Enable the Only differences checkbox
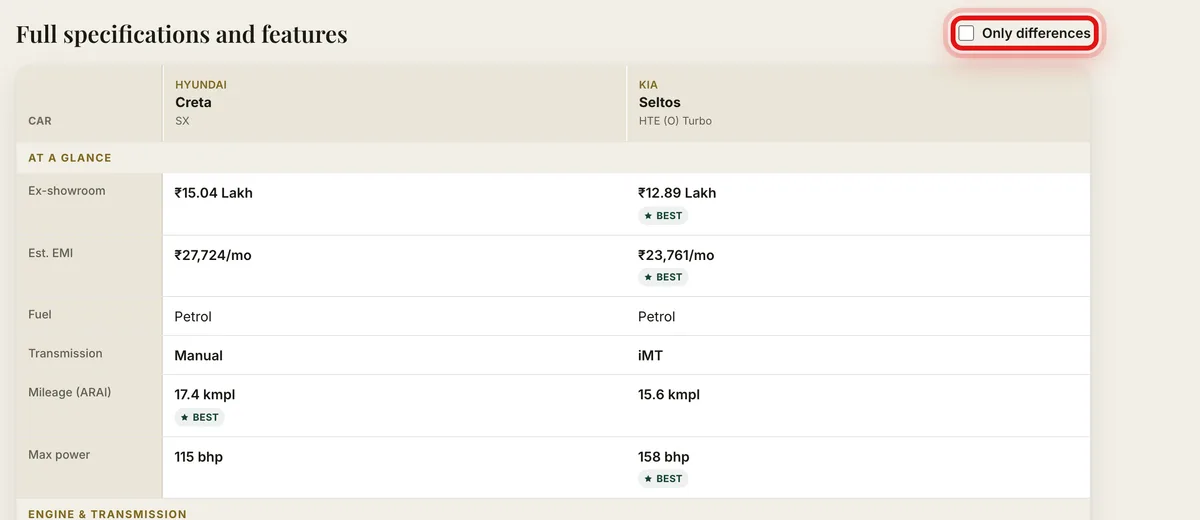Image resolution: width=1200 pixels, height=520 pixels. pos(966,33)
